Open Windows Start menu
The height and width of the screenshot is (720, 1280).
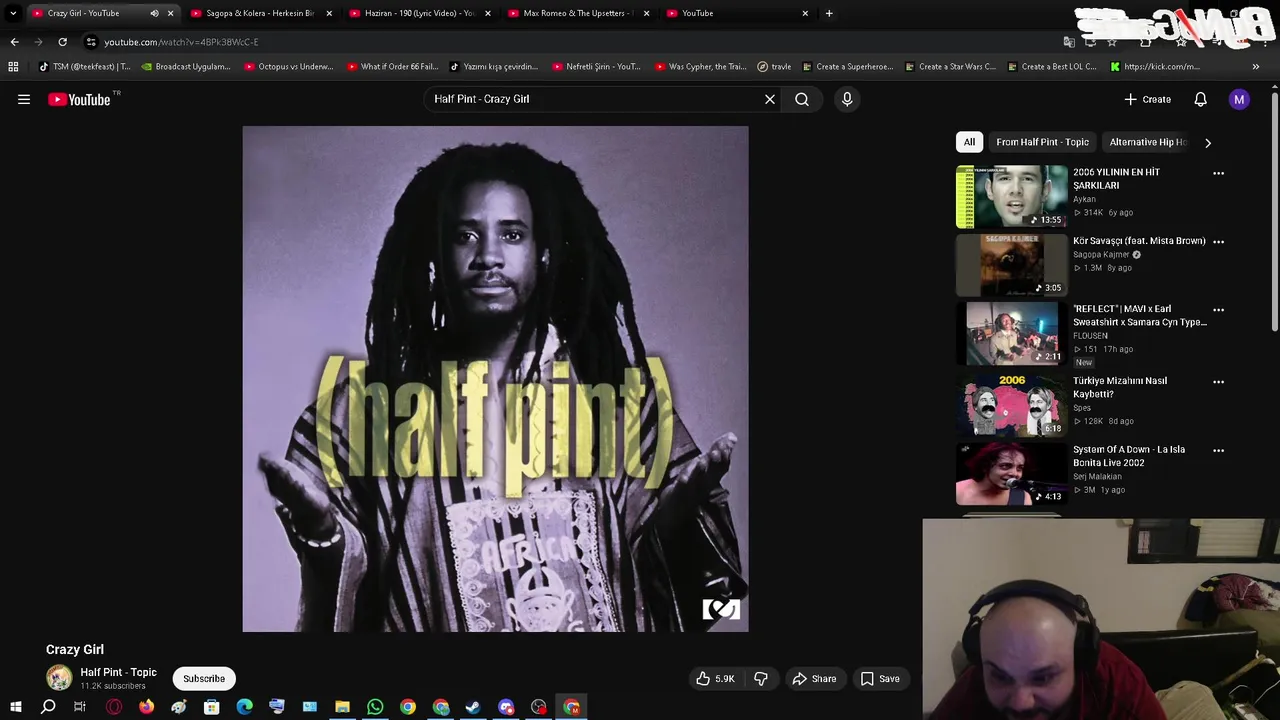pyautogui.click(x=15, y=707)
